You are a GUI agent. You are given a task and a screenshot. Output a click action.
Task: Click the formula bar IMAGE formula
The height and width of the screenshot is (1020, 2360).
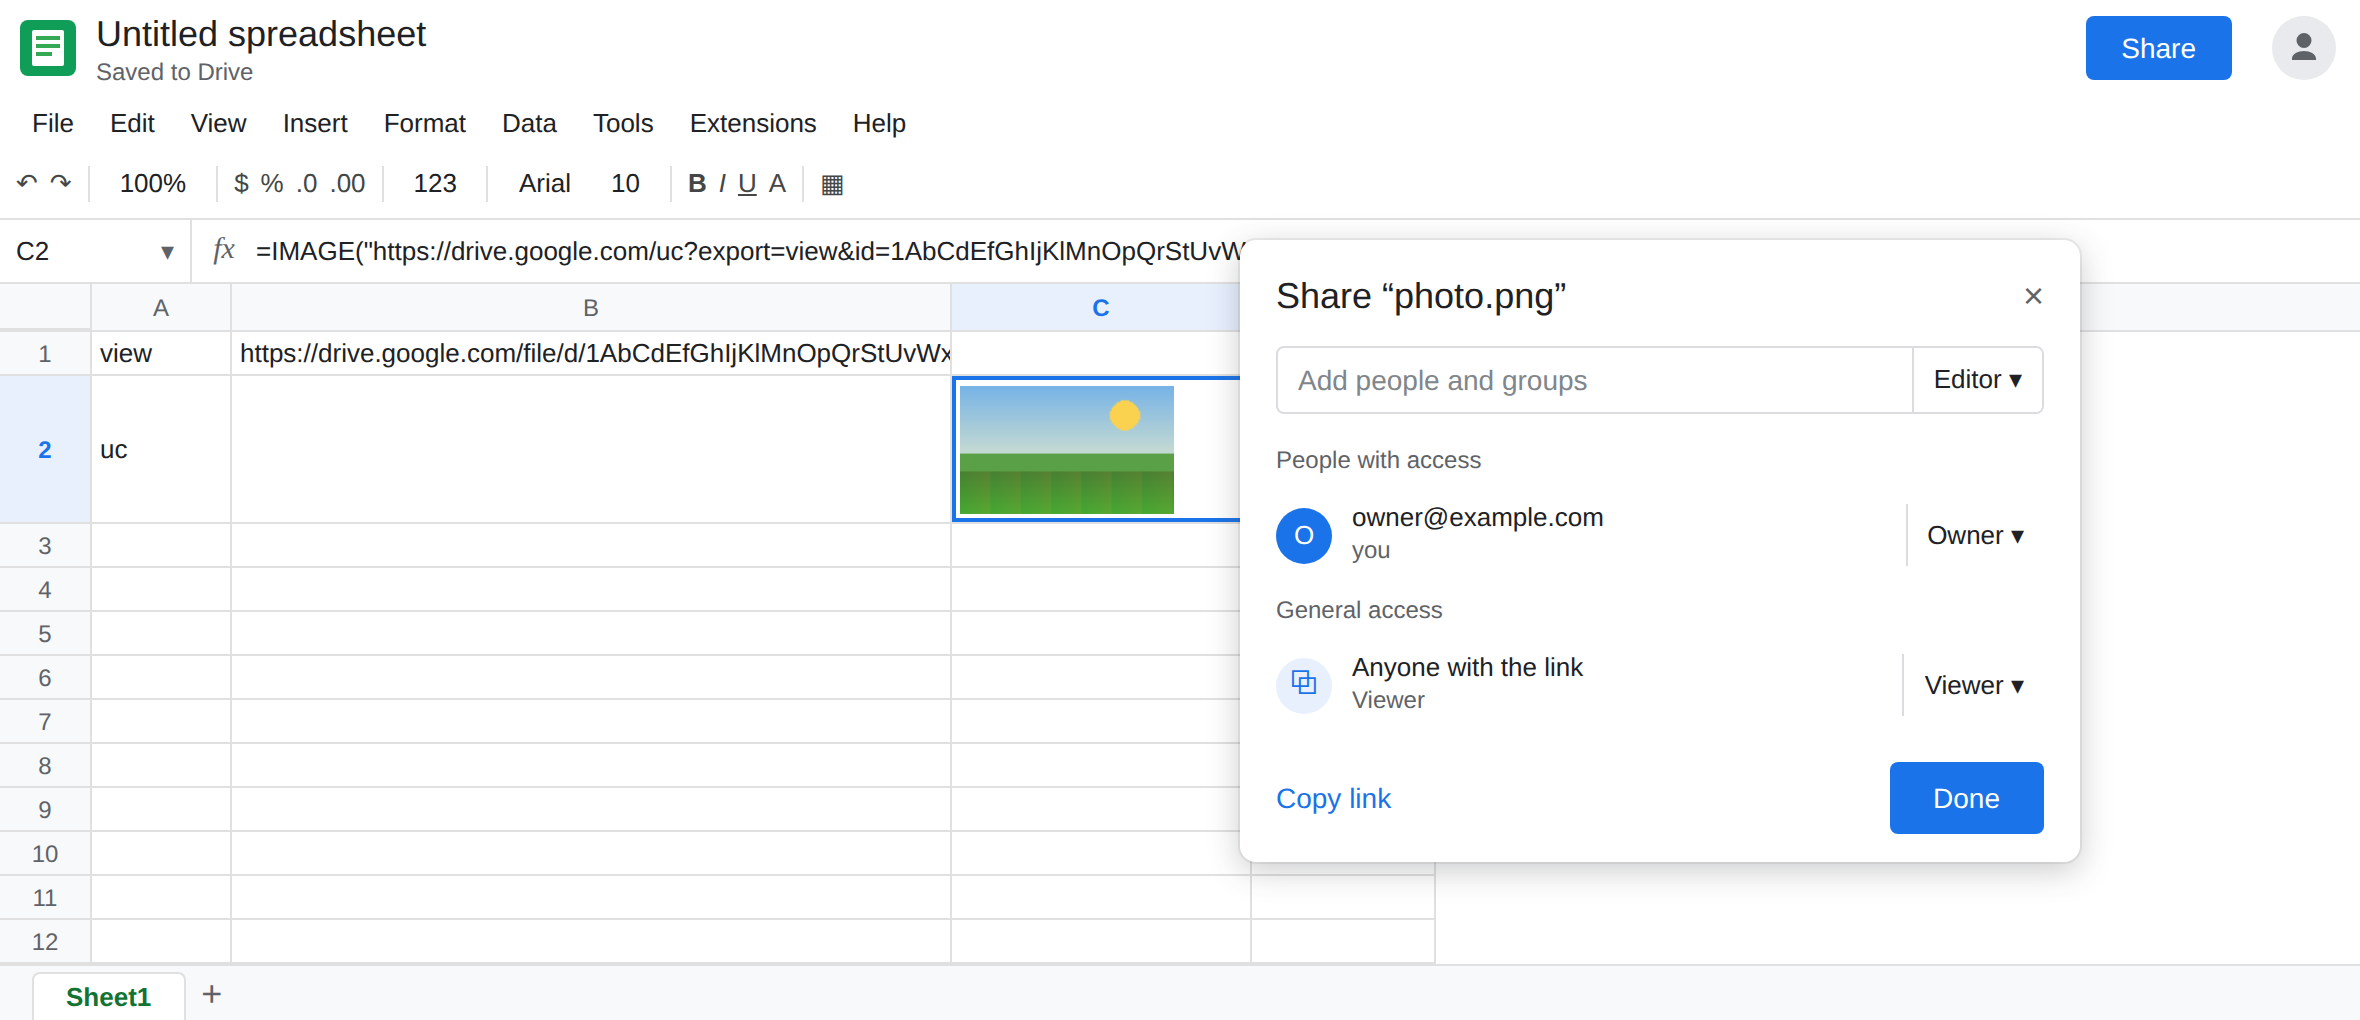click(750, 251)
